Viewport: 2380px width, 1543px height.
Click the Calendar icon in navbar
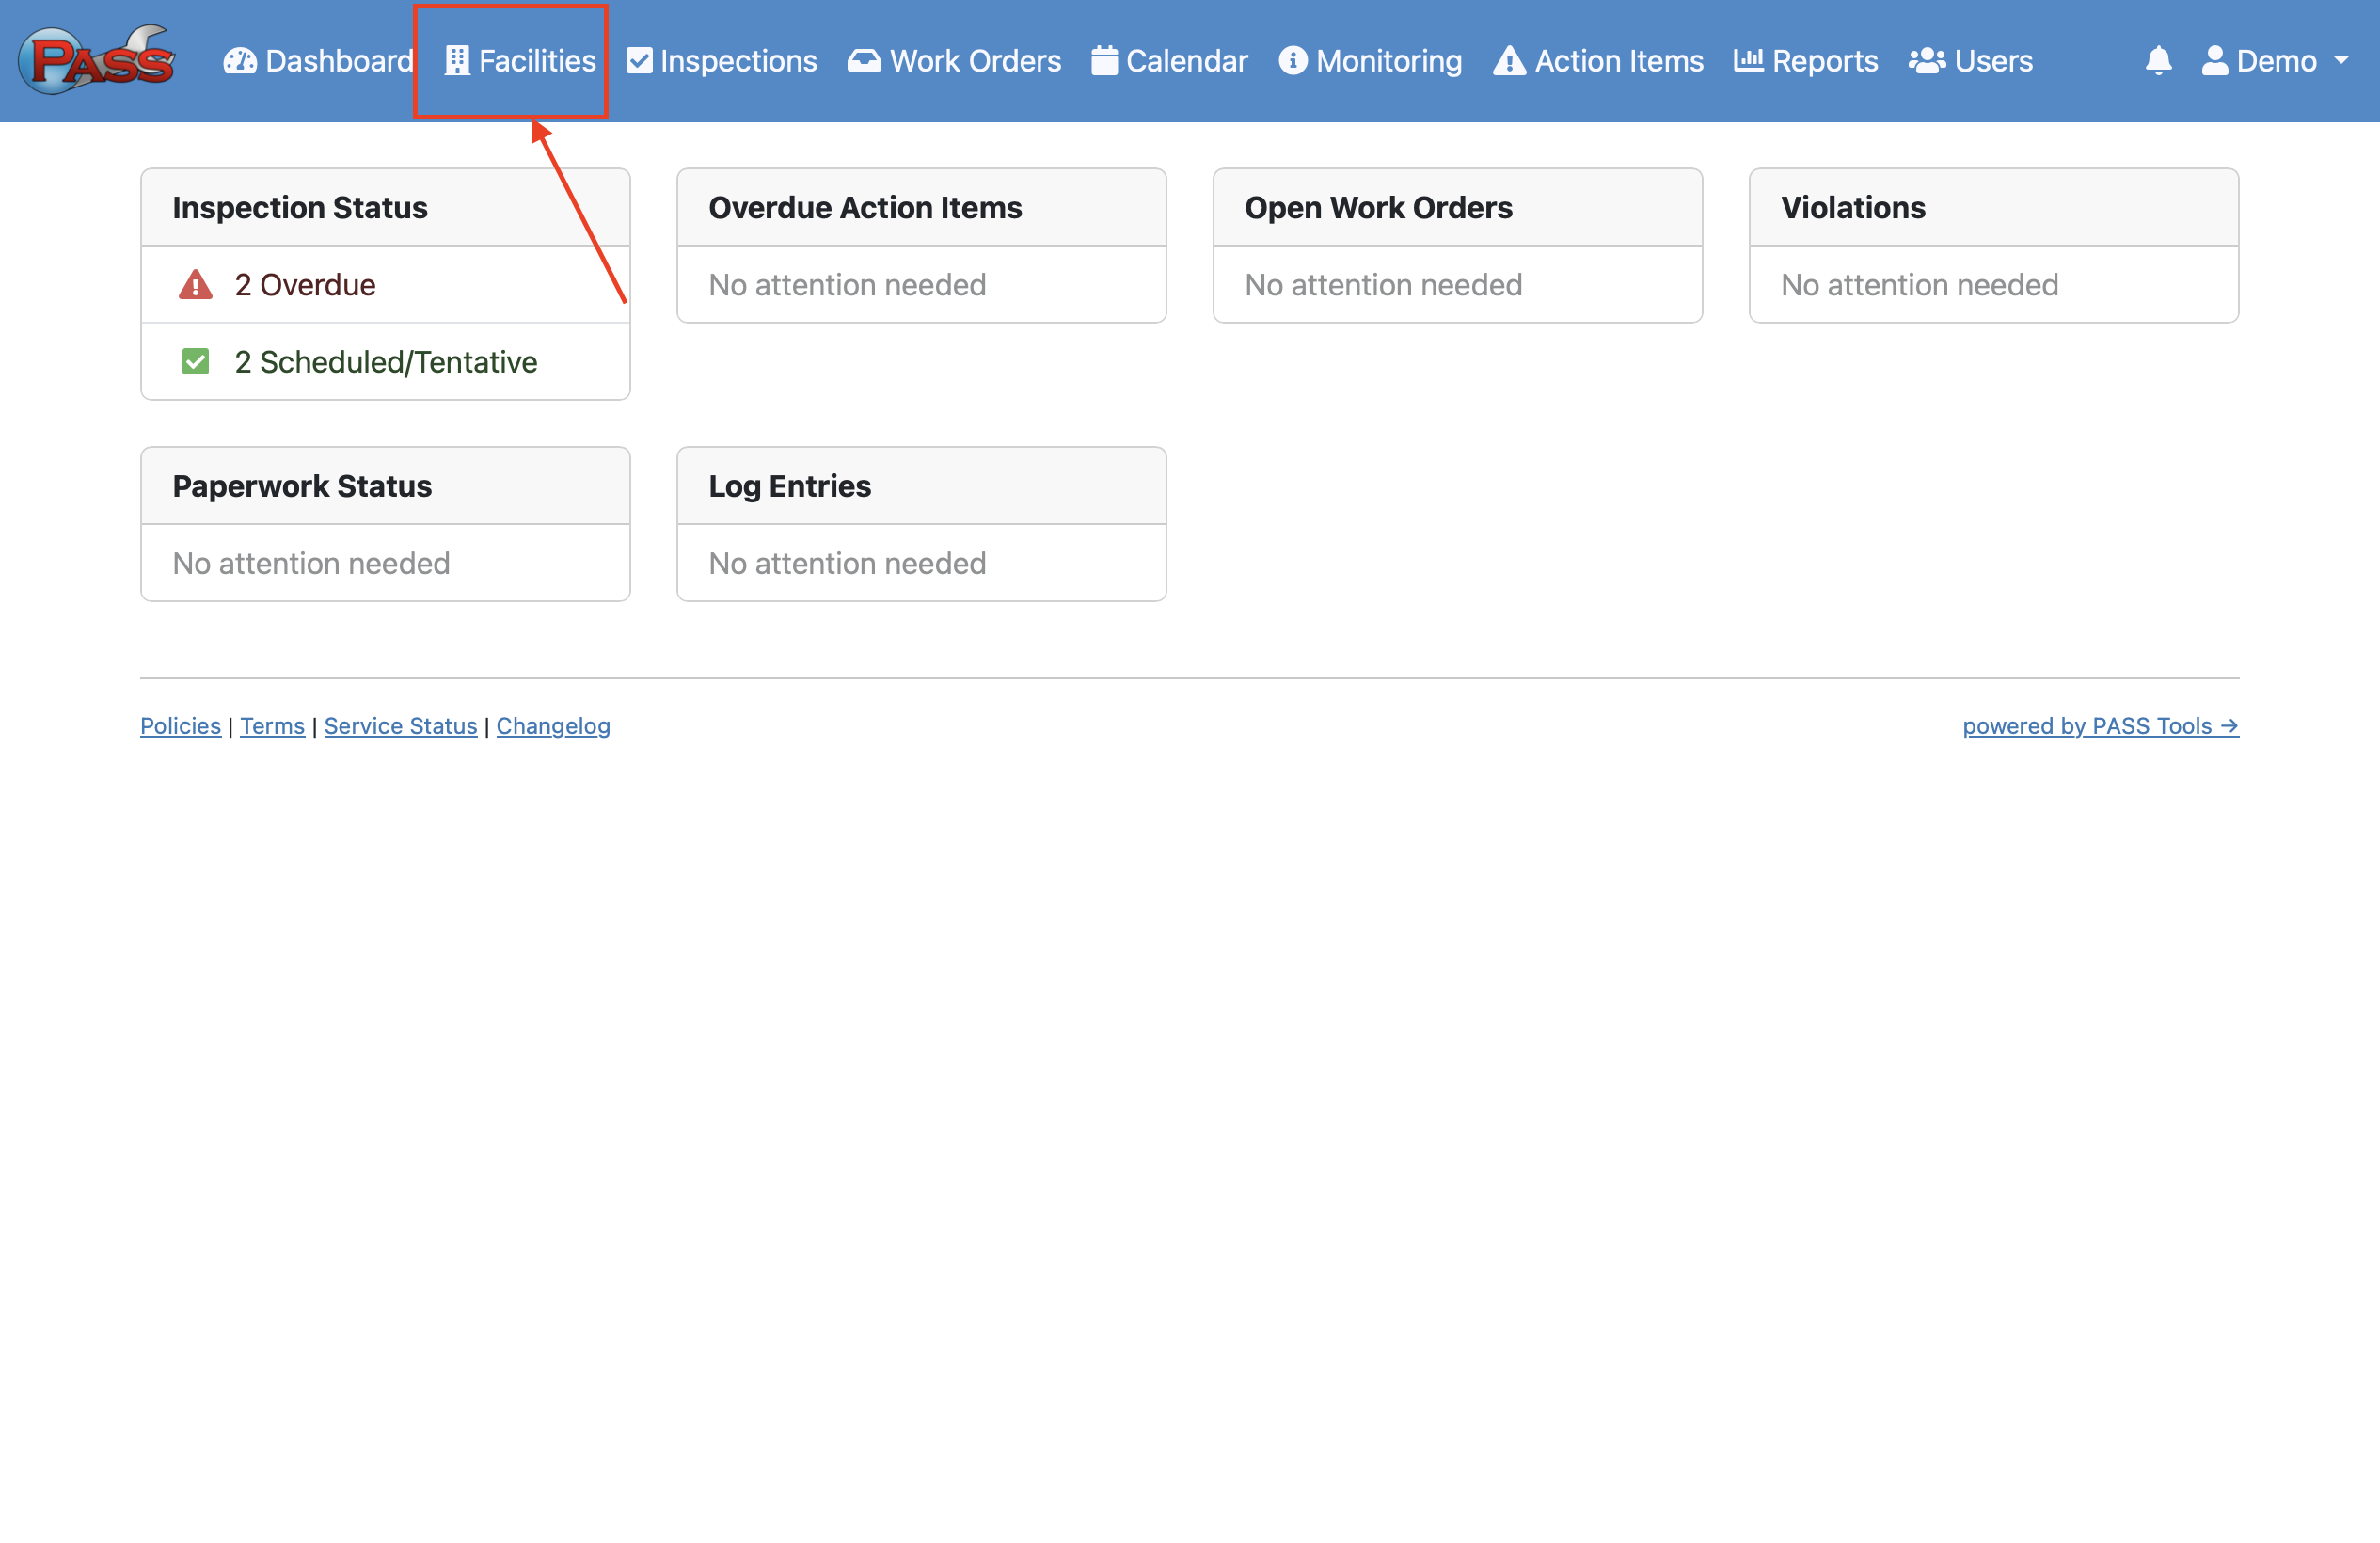(1104, 61)
